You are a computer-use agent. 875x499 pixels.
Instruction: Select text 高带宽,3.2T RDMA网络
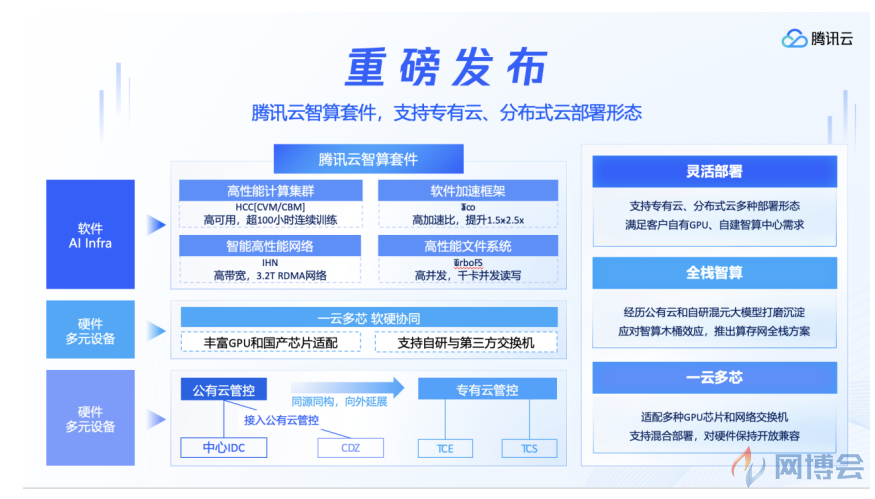270,276
